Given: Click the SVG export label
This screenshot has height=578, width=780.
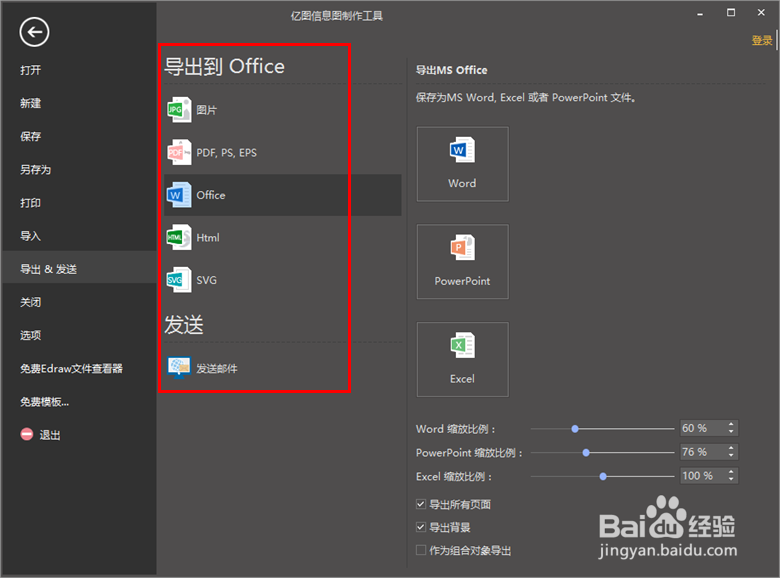Looking at the screenshot, I should pos(206,280).
